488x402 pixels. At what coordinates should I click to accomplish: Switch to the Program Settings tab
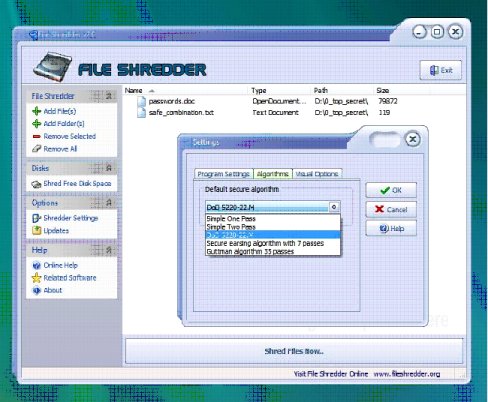tap(223, 174)
